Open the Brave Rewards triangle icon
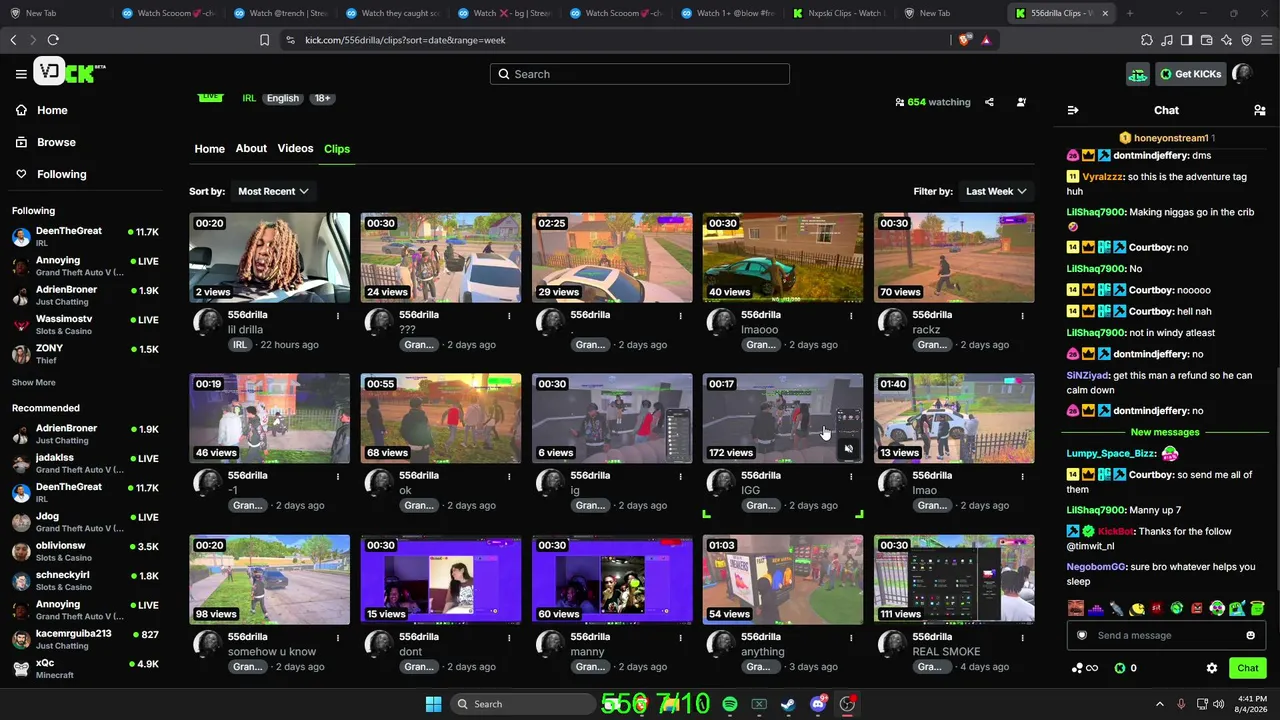The height and width of the screenshot is (720, 1280). click(986, 40)
